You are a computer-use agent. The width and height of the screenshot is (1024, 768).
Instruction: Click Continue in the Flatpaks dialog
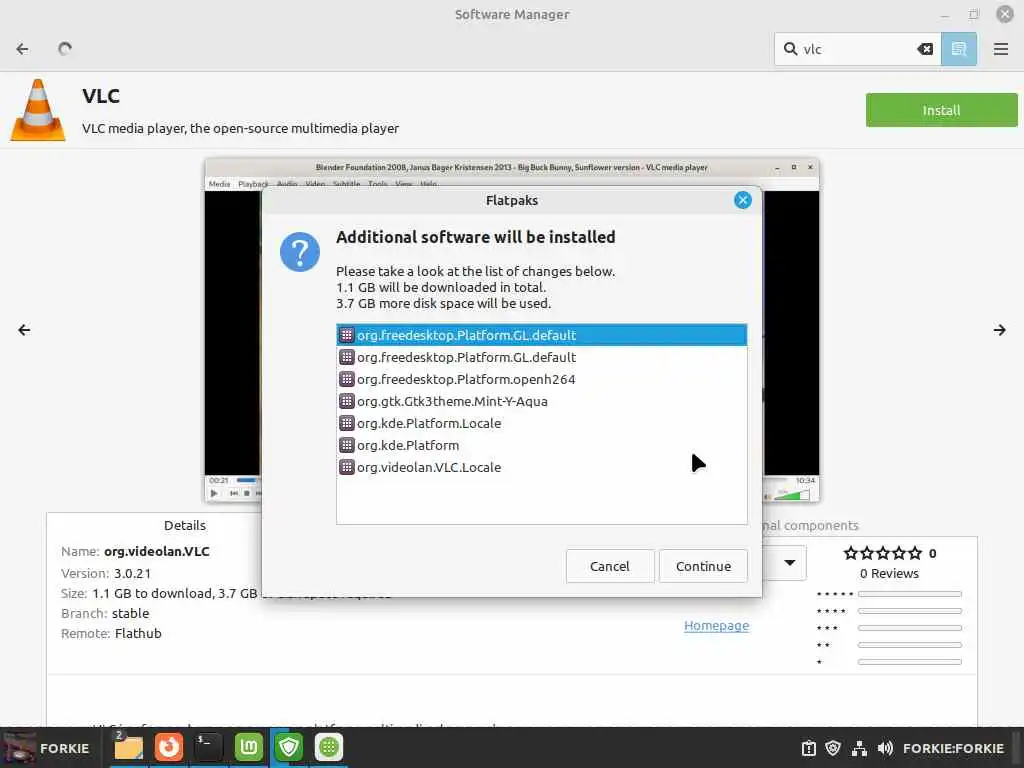tap(703, 566)
